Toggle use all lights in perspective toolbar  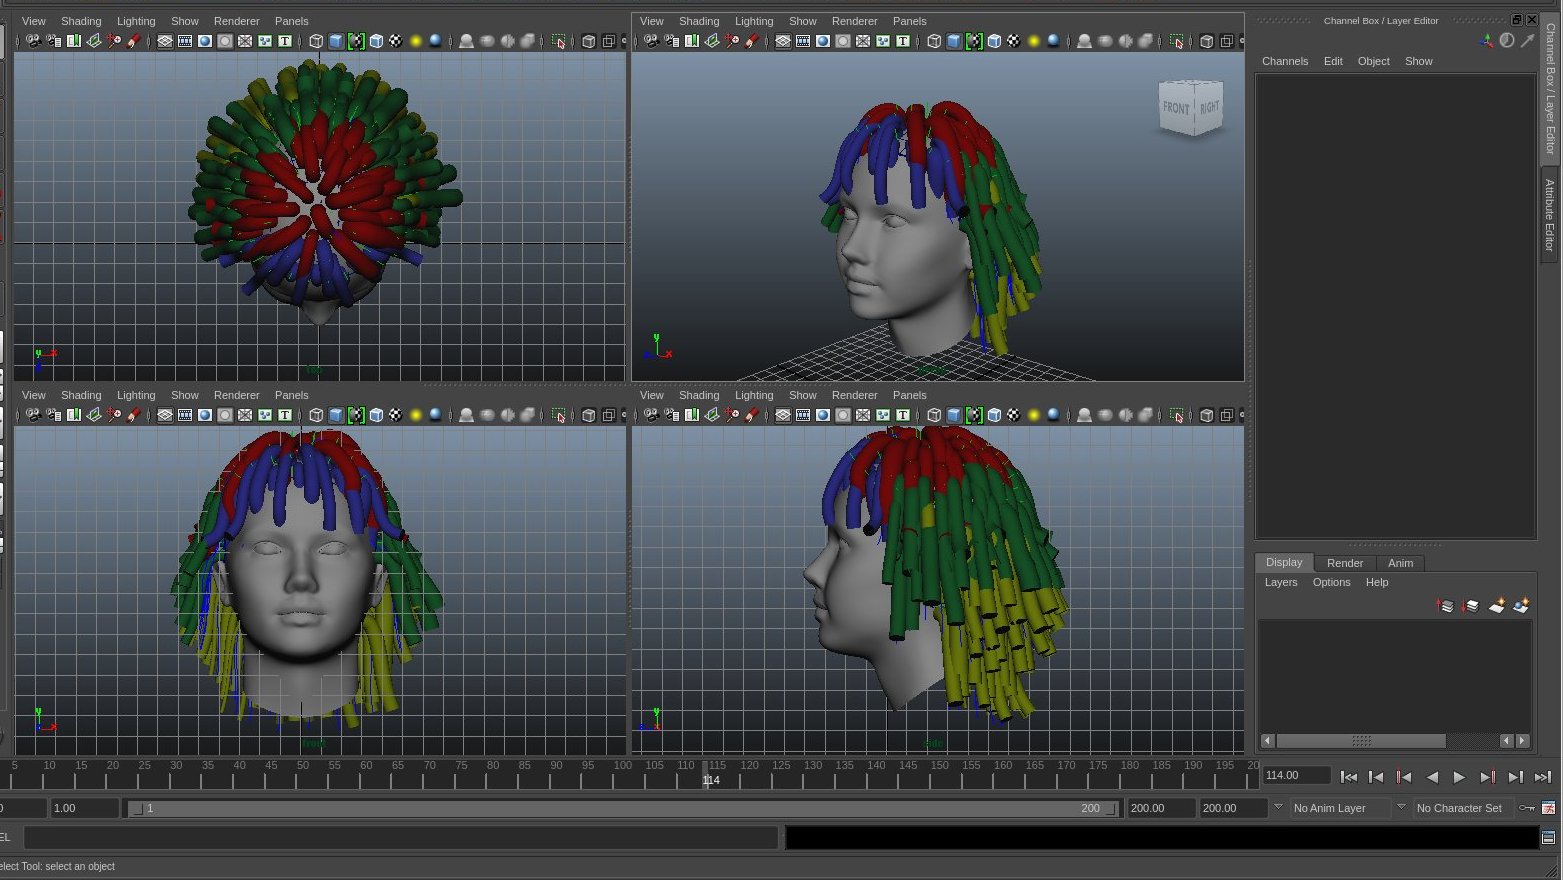1033,41
